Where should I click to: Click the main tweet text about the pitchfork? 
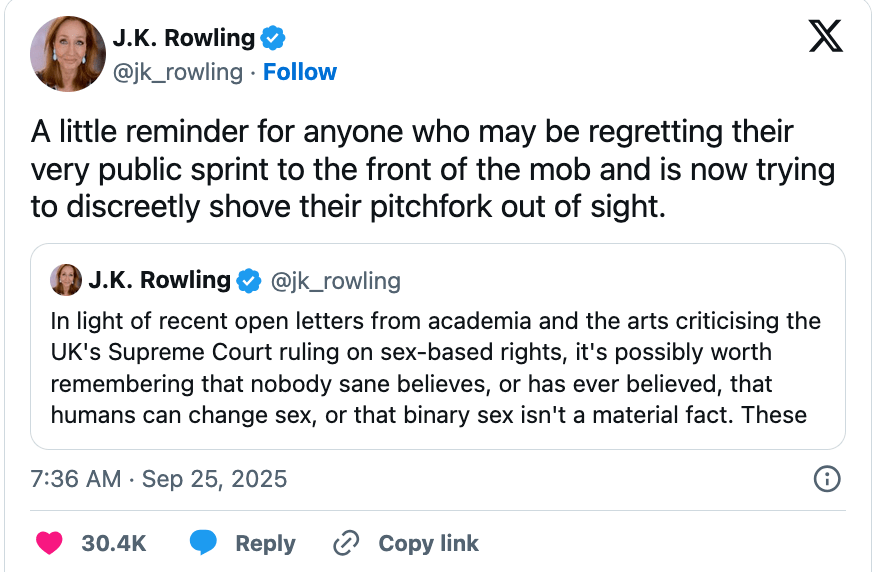(x=432, y=168)
